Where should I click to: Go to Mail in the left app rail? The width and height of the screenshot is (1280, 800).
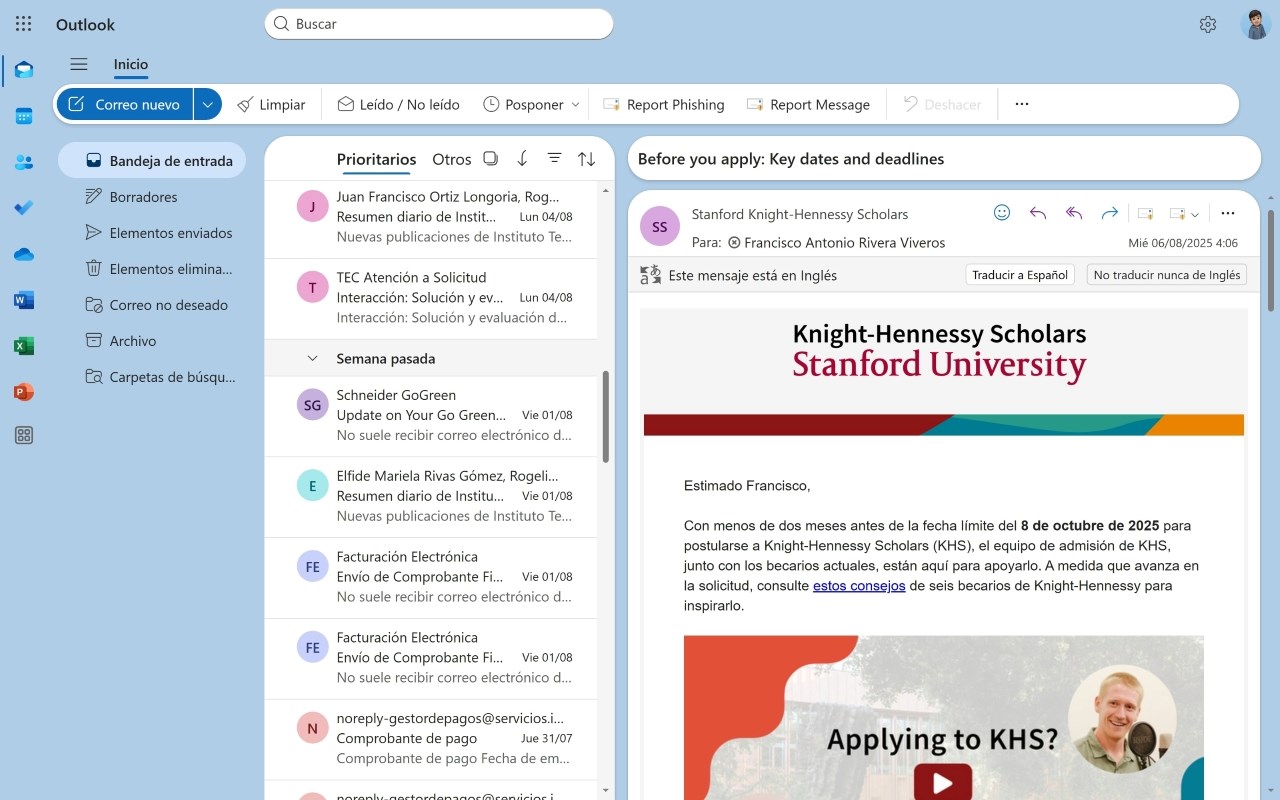click(x=24, y=70)
